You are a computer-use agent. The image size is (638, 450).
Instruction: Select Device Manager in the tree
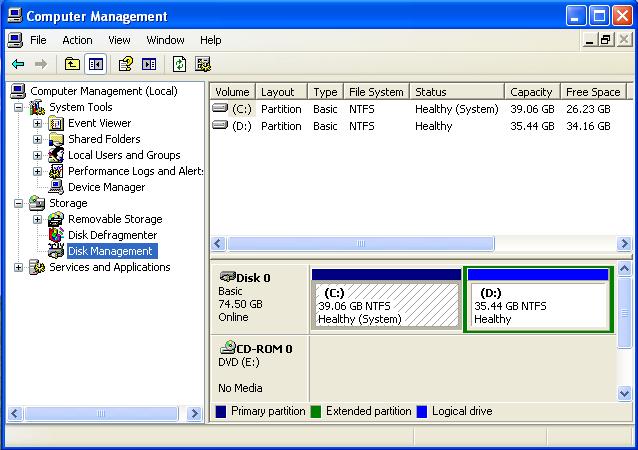point(106,187)
